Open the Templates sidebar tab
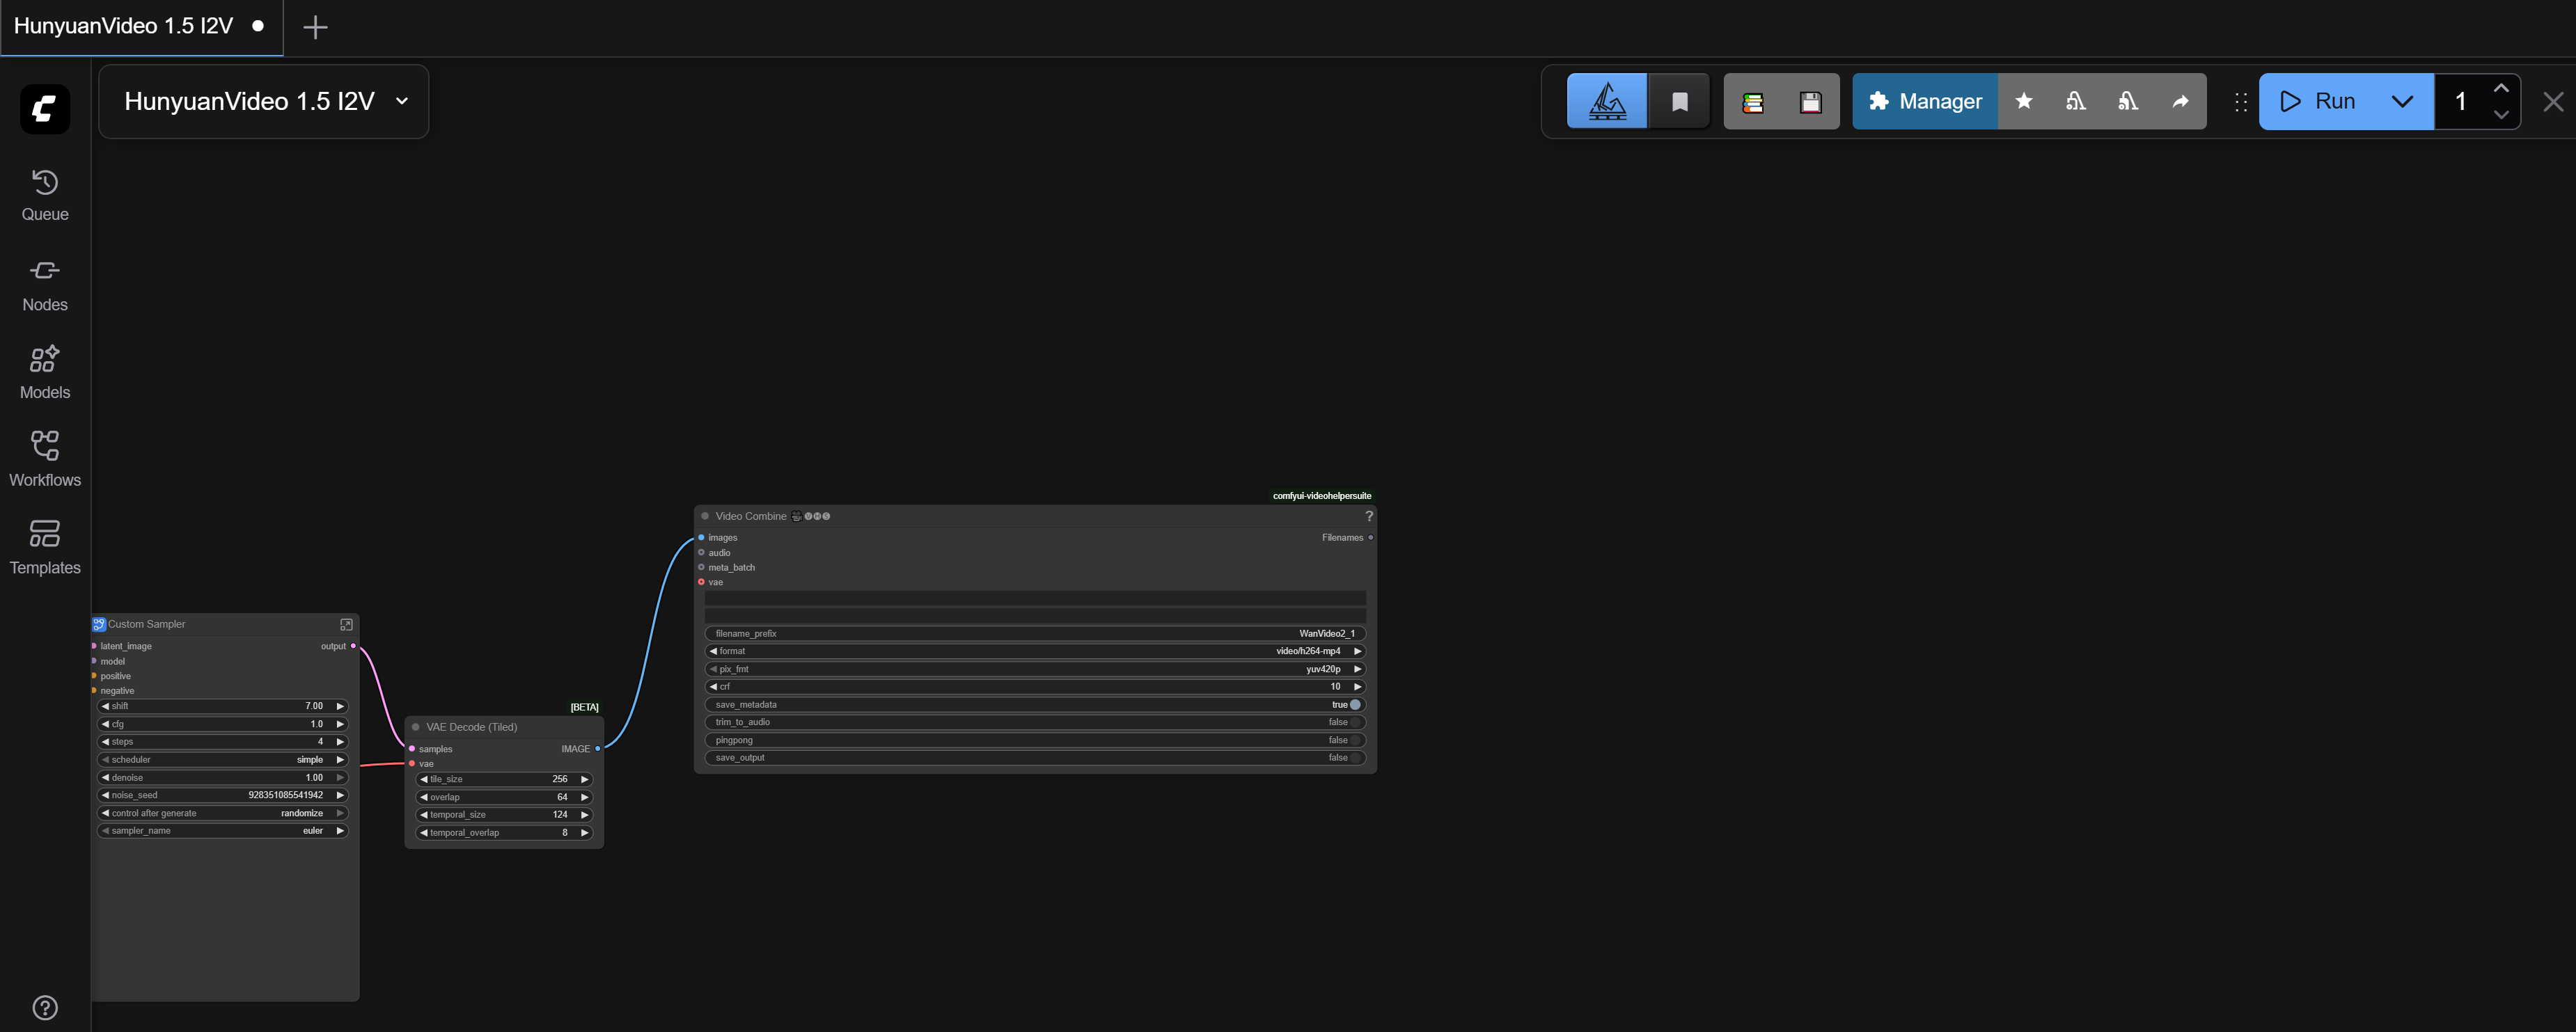The width and height of the screenshot is (2576, 1032). tap(45, 547)
